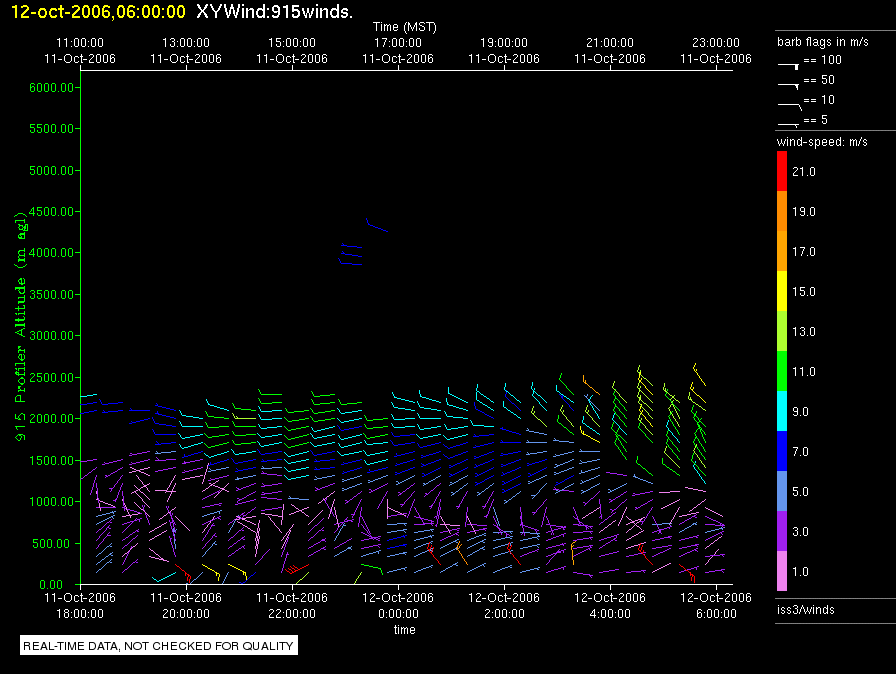Pick the yellow 15.0 wind-speed color segment
Image resolution: width=896 pixels, height=674 pixels.
click(782, 291)
